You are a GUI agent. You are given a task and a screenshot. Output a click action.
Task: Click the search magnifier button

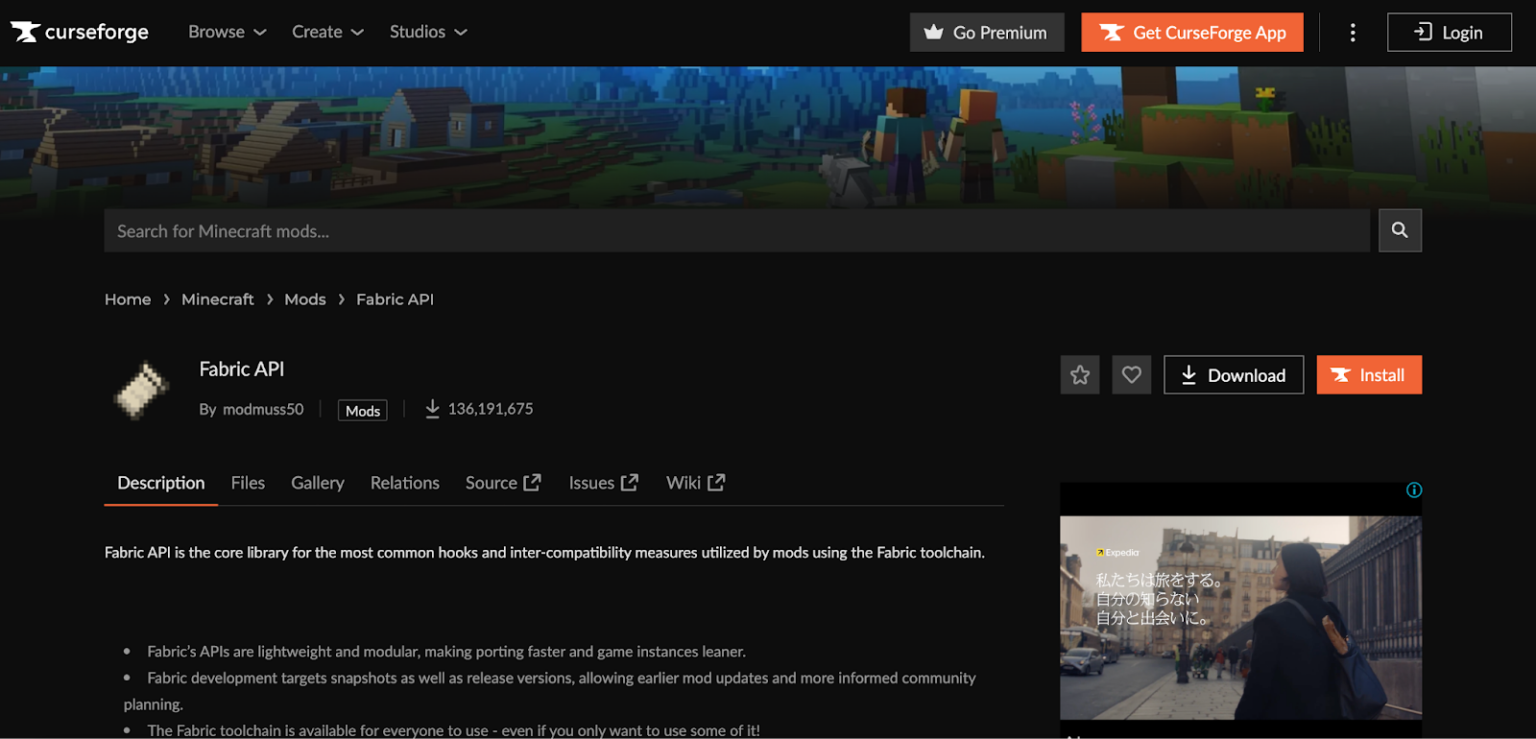click(x=1399, y=230)
